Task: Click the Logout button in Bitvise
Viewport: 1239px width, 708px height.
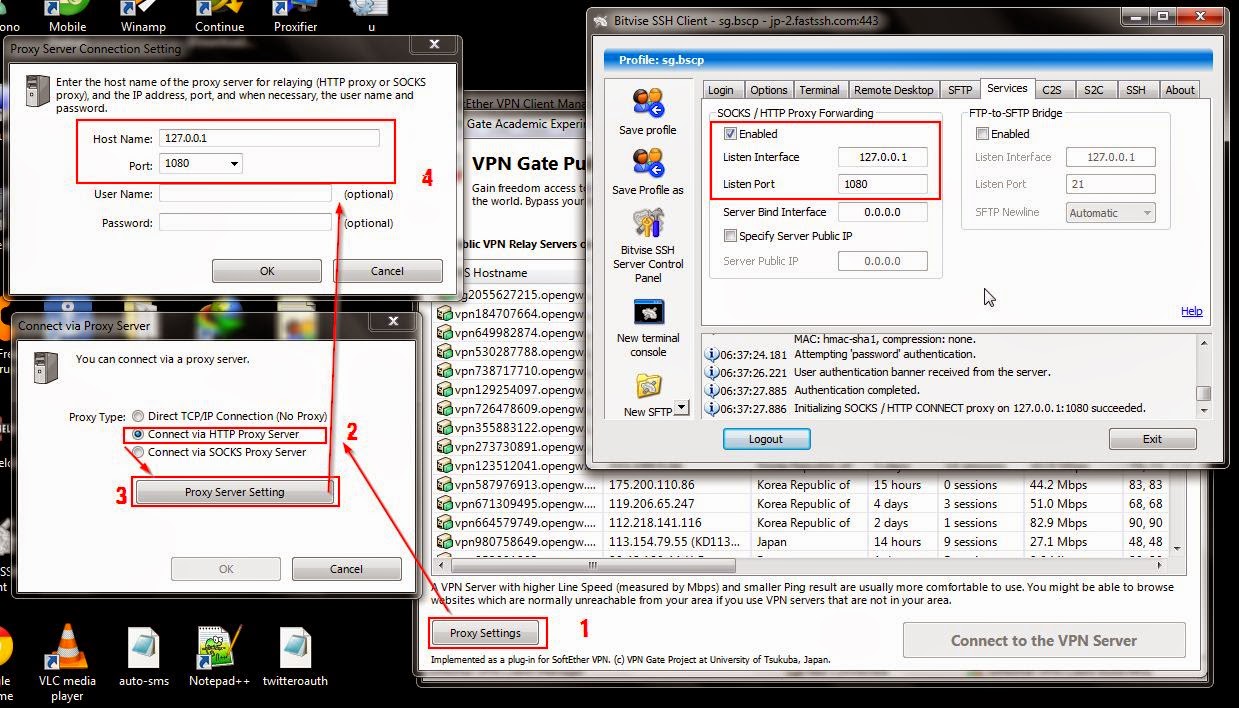Action: click(767, 439)
